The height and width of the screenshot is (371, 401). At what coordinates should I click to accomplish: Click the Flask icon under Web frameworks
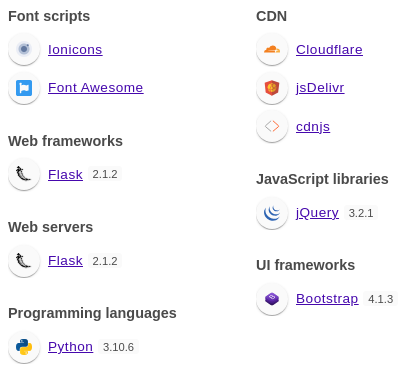point(24,174)
